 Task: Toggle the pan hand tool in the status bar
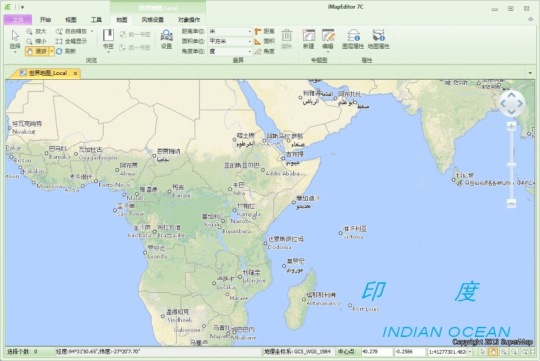click(x=493, y=352)
